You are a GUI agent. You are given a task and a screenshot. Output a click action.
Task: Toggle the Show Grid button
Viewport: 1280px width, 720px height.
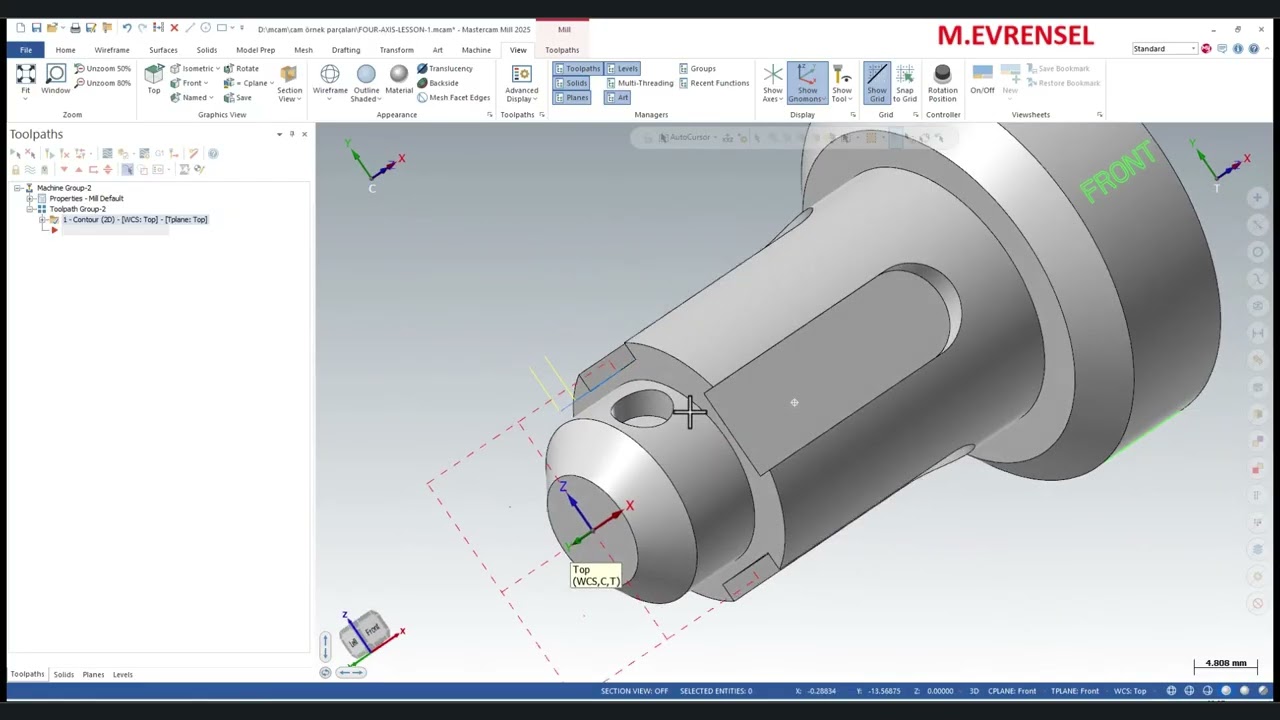[x=877, y=83]
